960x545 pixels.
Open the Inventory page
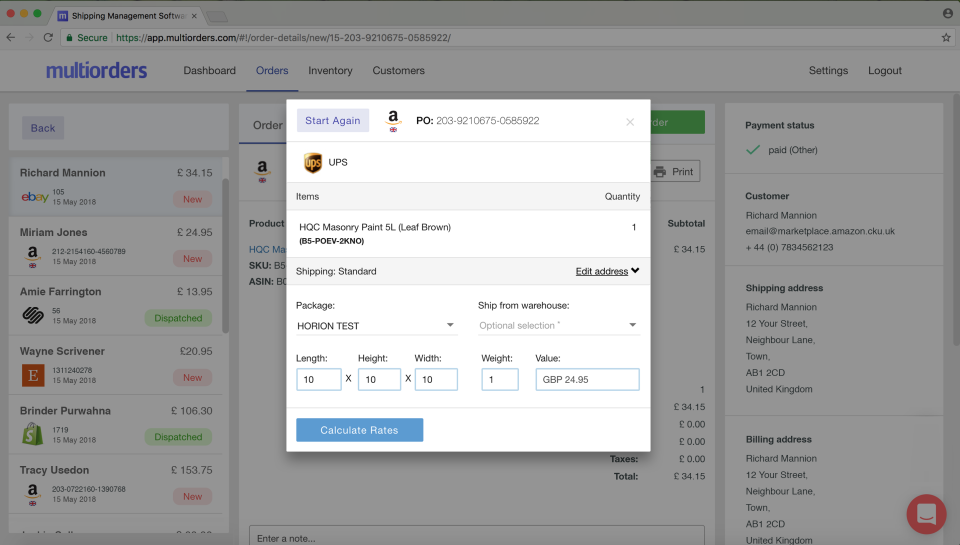click(x=330, y=70)
